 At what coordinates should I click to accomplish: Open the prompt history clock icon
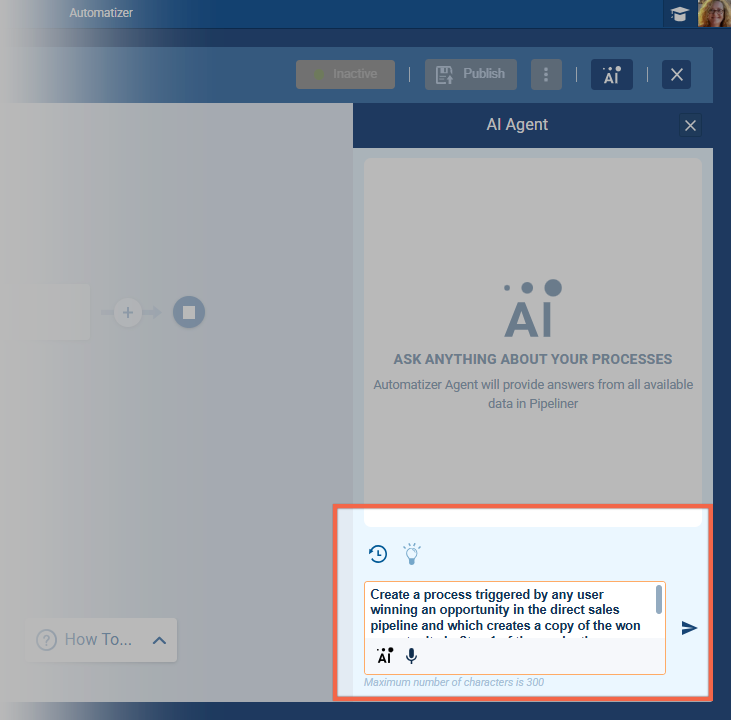[378, 554]
